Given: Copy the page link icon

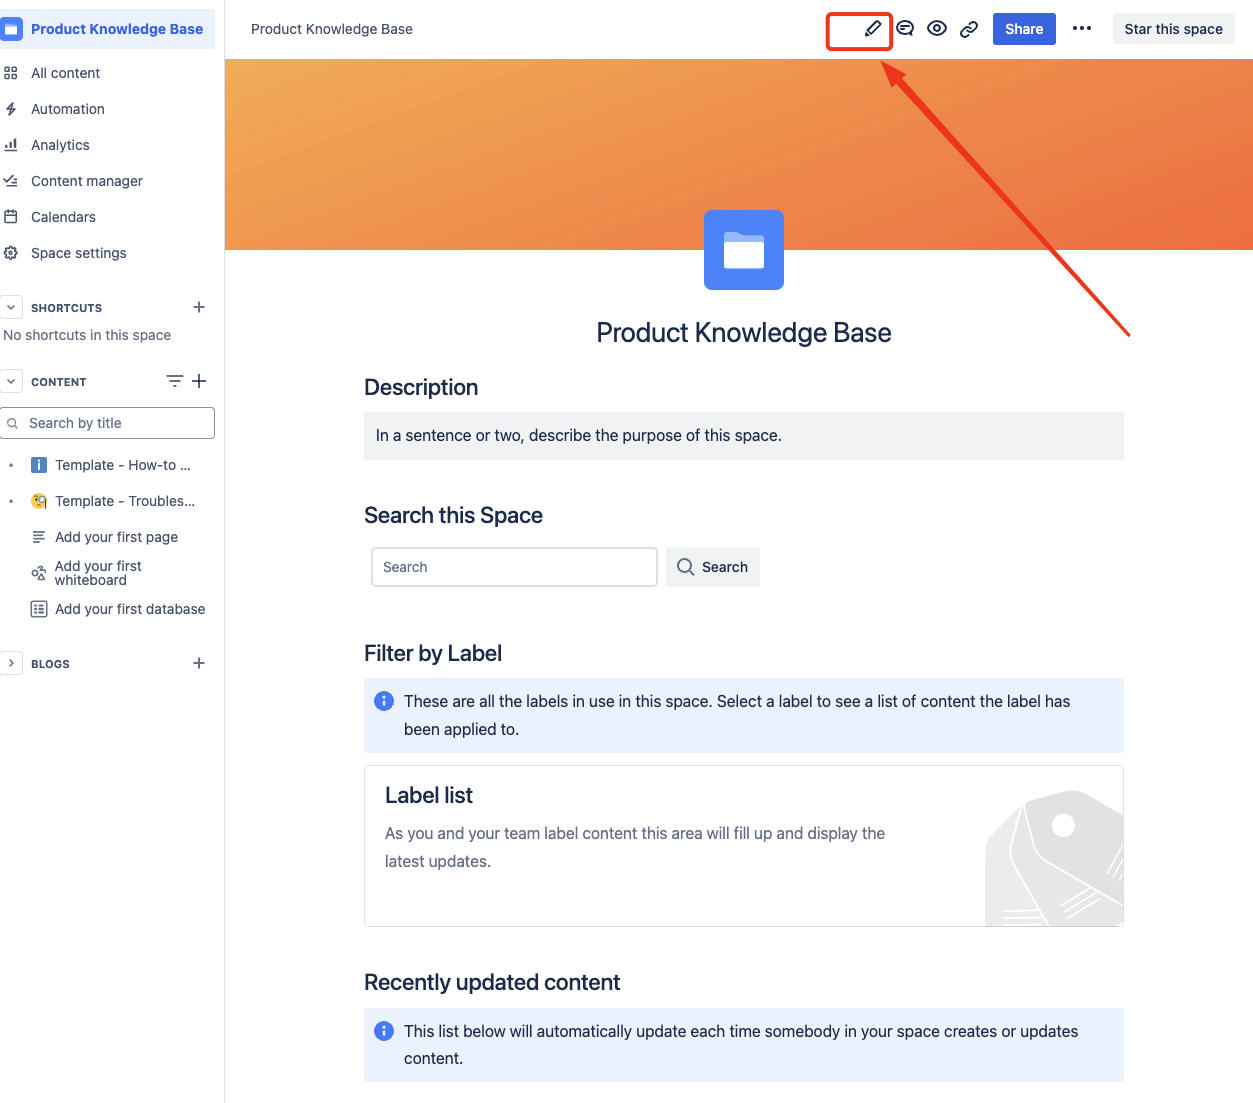Looking at the screenshot, I should (x=968, y=28).
